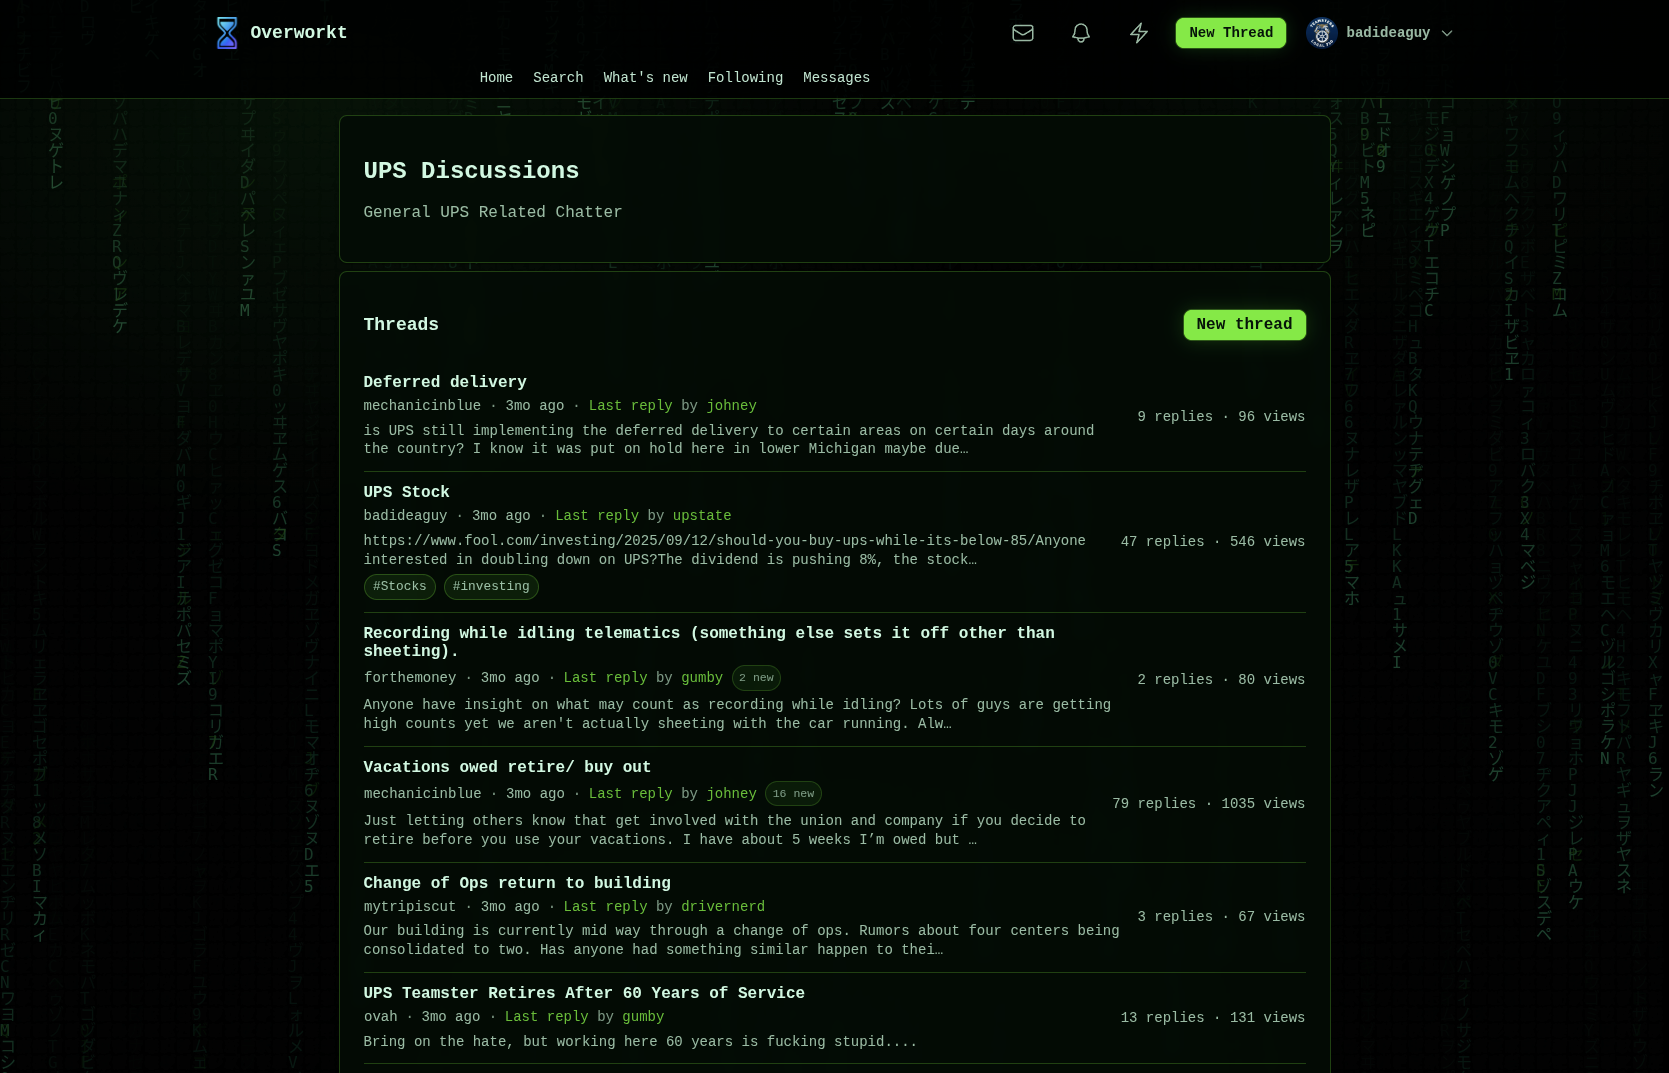1669x1073 pixels.
Task: Check notifications via the bell icon
Action: (1080, 32)
